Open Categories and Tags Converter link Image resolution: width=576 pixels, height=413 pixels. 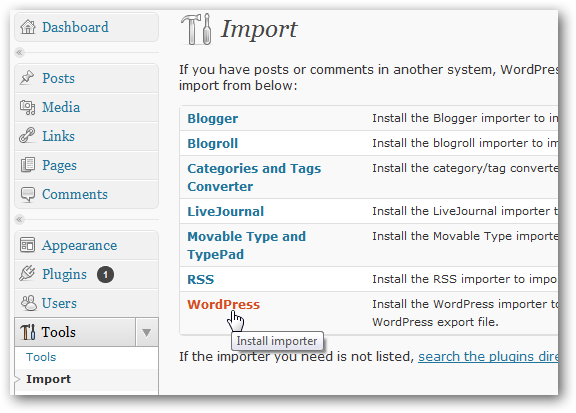click(x=254, y=177)
